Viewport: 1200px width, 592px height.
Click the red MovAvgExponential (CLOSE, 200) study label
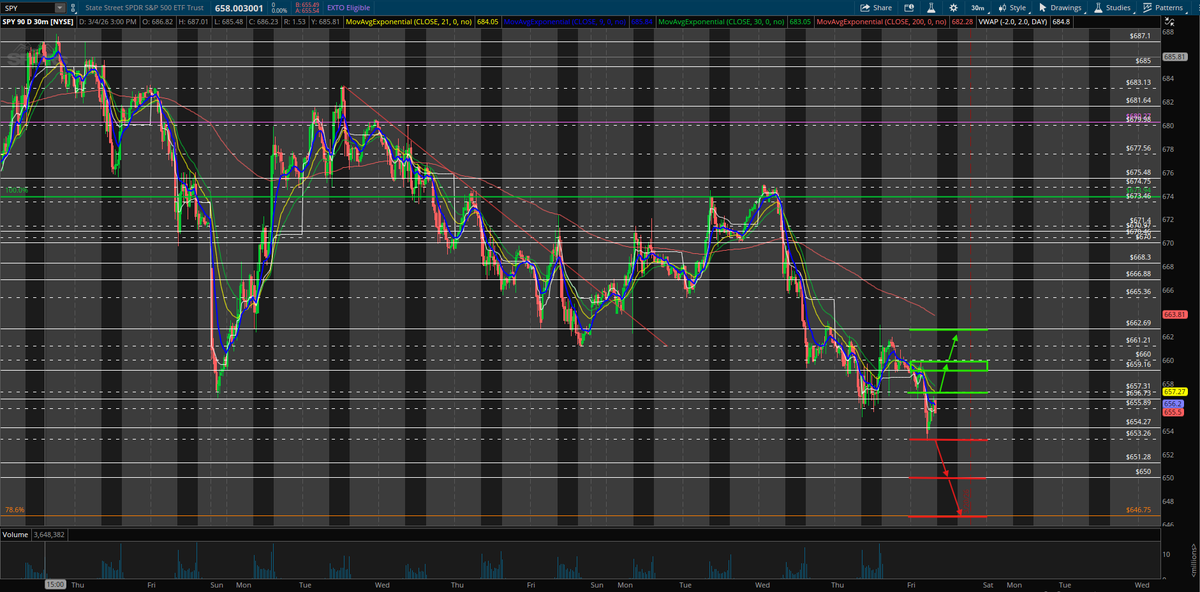[880, 21]
